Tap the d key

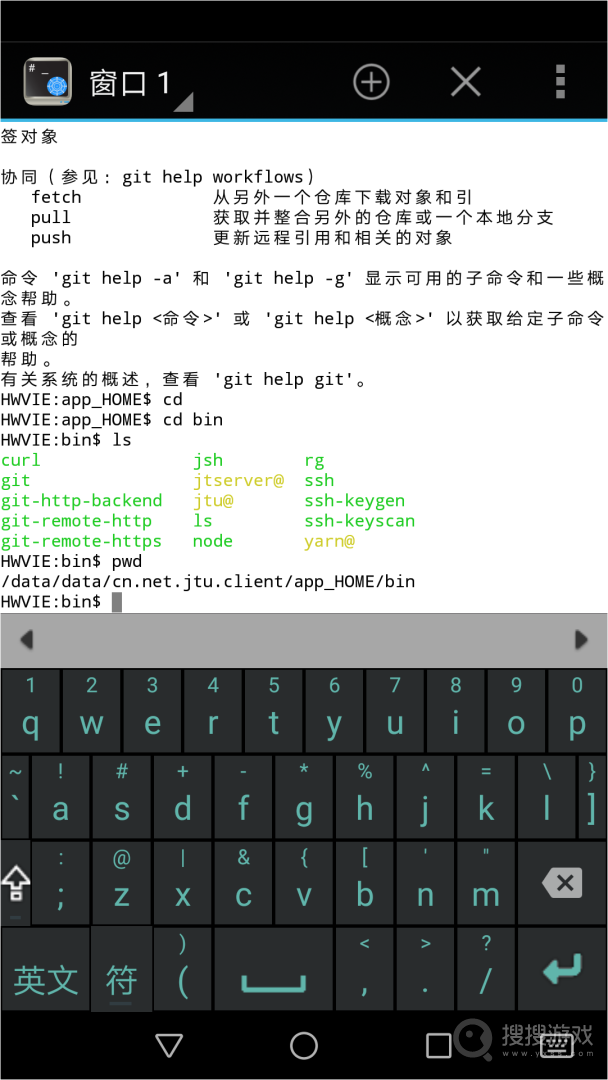(x=182, y=796)
